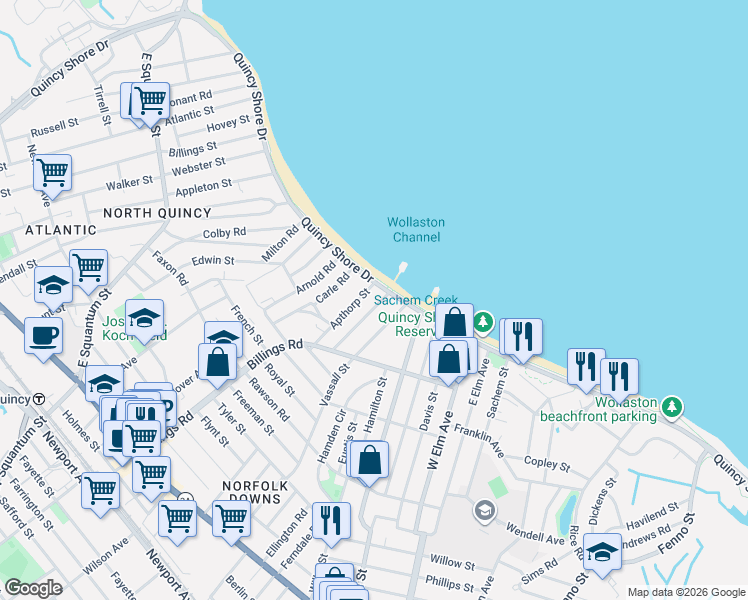Click the left restaurant marker above Wollaston beachfront parking

click(x=586, y=367)
